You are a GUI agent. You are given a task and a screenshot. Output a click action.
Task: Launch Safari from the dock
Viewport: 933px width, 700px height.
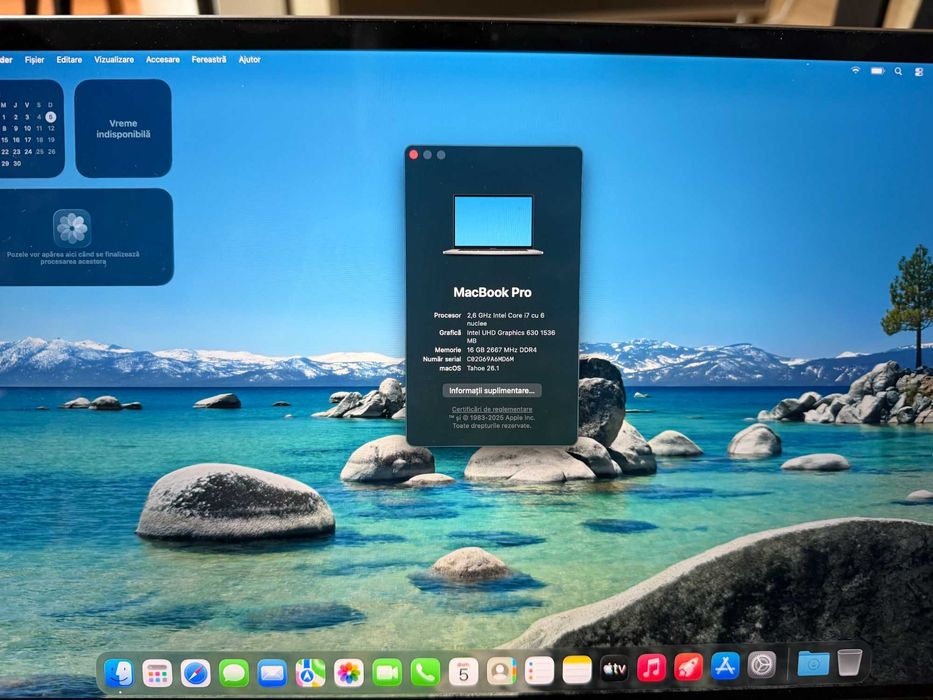coord(196,674)
